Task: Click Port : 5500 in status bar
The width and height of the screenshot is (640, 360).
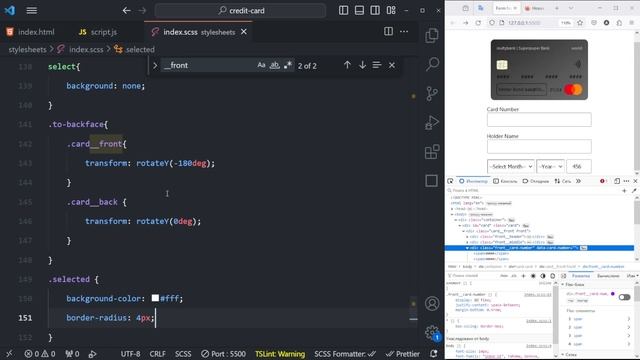Action: click(223, 354)
